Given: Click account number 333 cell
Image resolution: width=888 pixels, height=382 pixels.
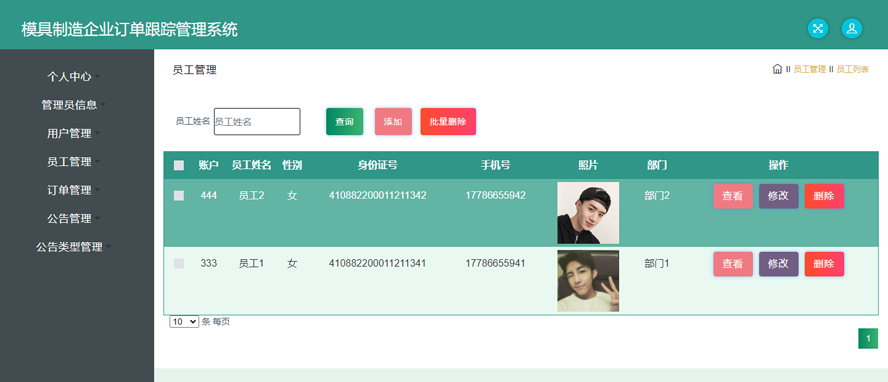Looking at the screenshot, I should click(x=208, y=263).
